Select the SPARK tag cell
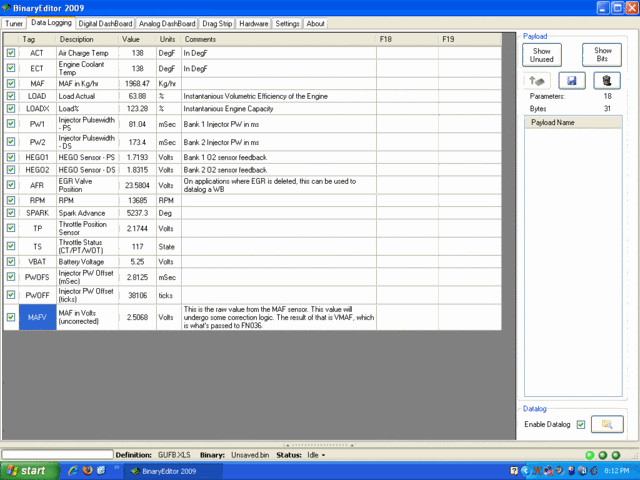 pos(37,213)
